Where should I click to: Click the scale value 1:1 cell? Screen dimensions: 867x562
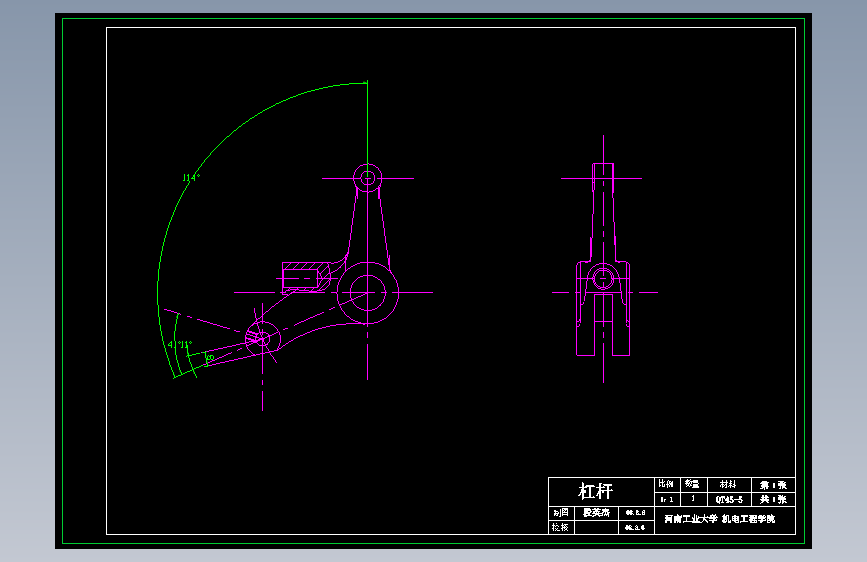(666, 499)
